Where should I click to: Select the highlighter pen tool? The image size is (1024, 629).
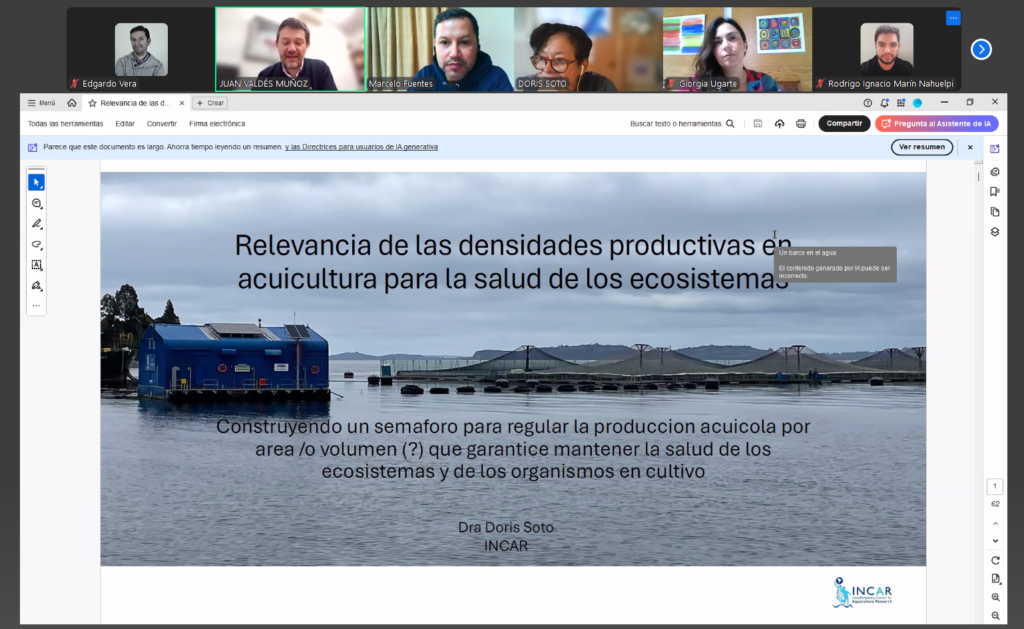36,224
